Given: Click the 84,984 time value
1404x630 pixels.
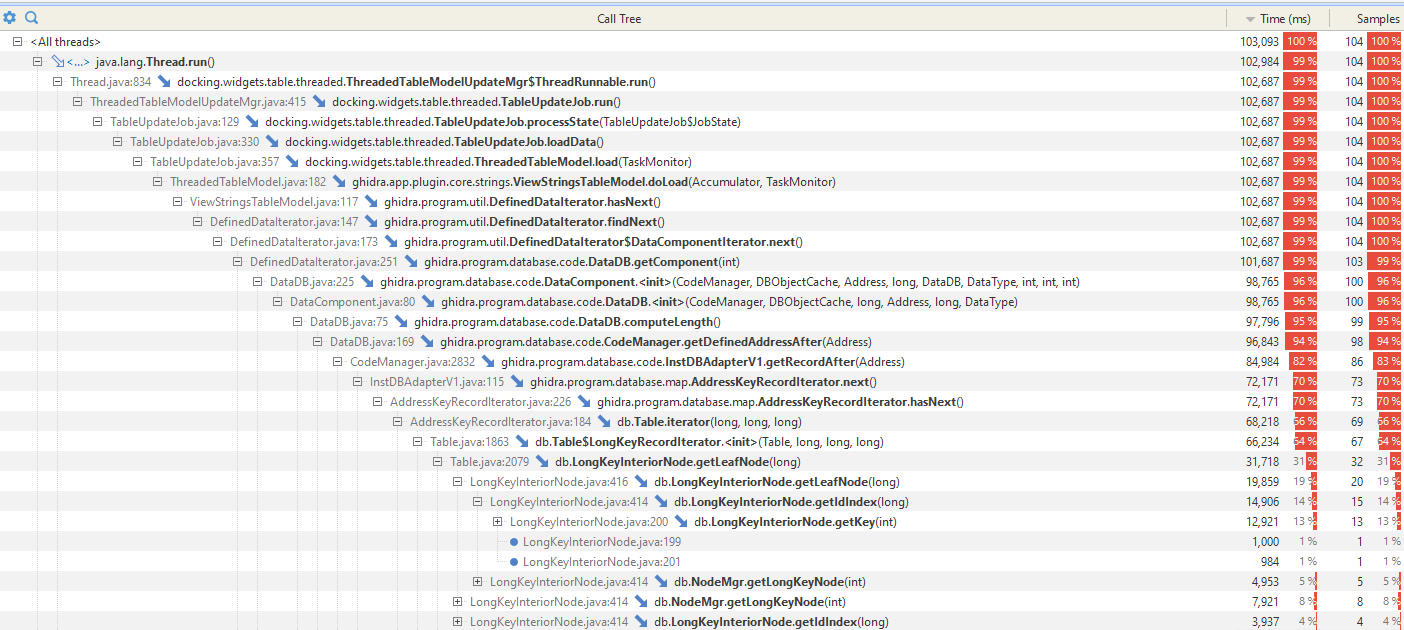Looking at the screenshot, I should coord(1262,362).
